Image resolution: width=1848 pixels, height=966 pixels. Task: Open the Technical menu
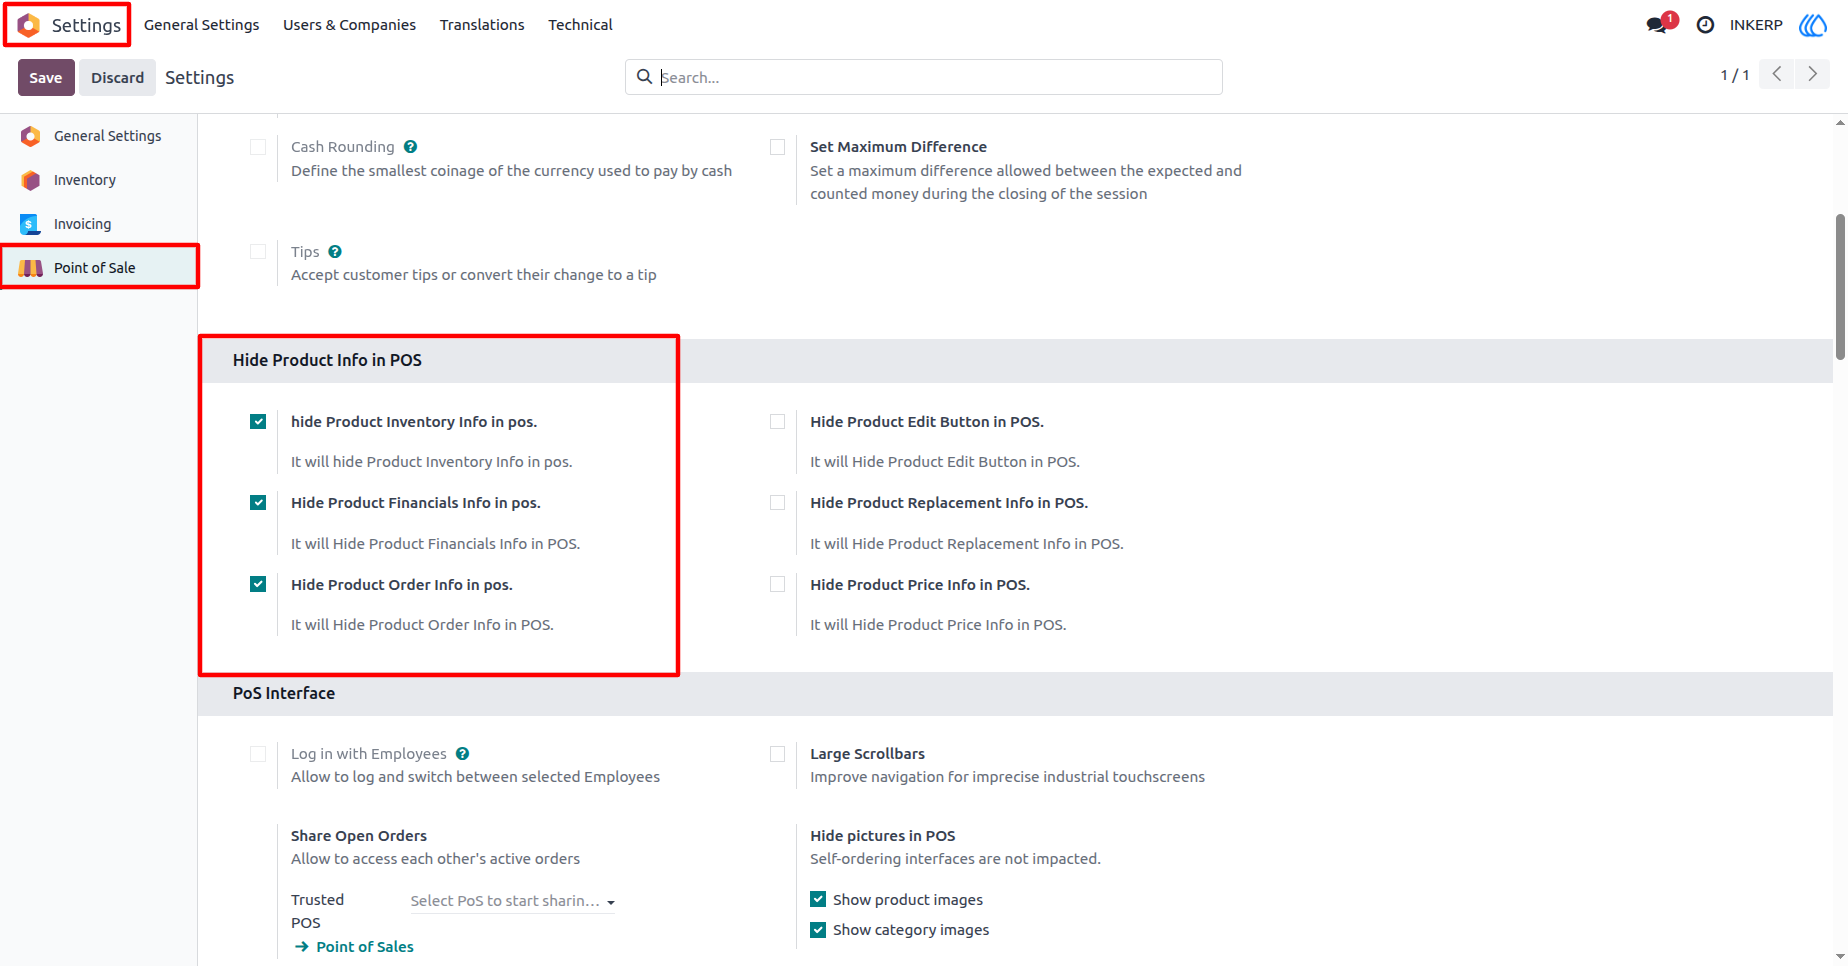(580, 25)
